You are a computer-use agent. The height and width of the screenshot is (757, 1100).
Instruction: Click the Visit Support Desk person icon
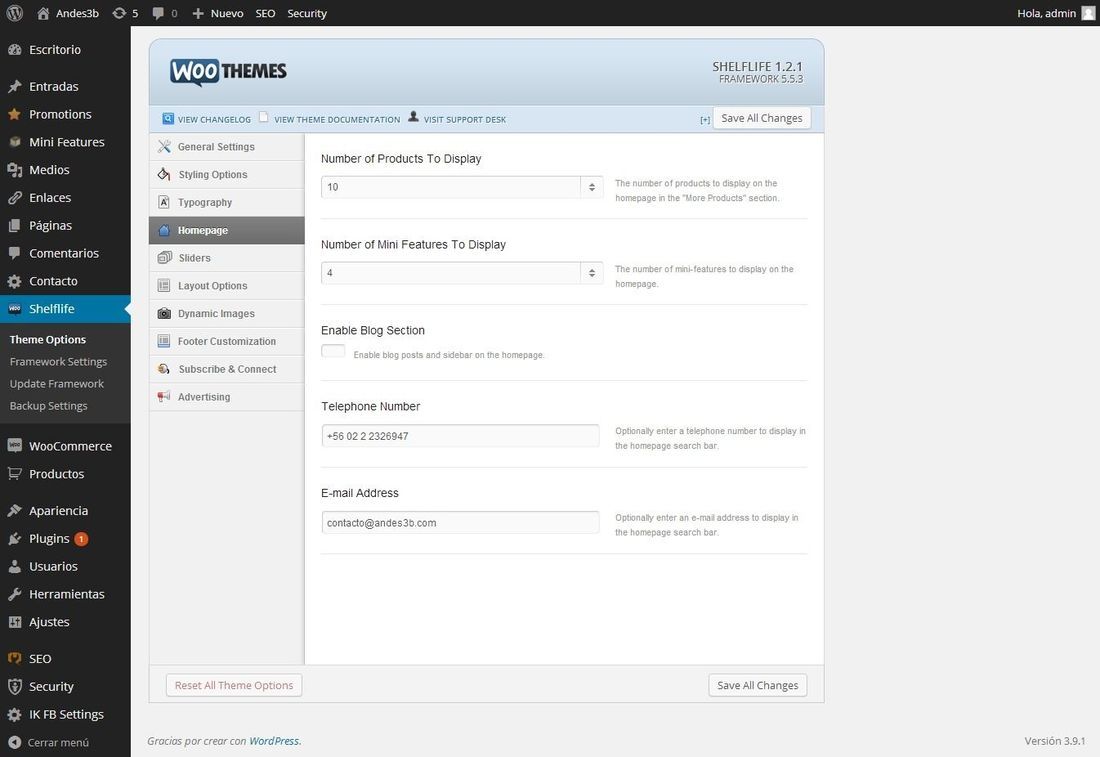tap(413, 116)
